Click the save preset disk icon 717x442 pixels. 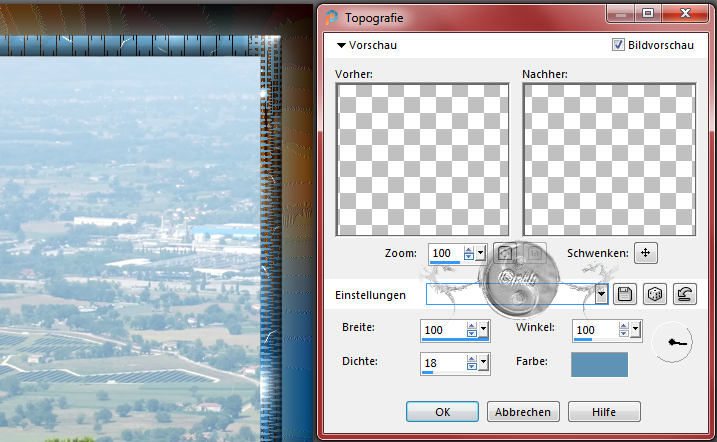(x=627, y=294)
